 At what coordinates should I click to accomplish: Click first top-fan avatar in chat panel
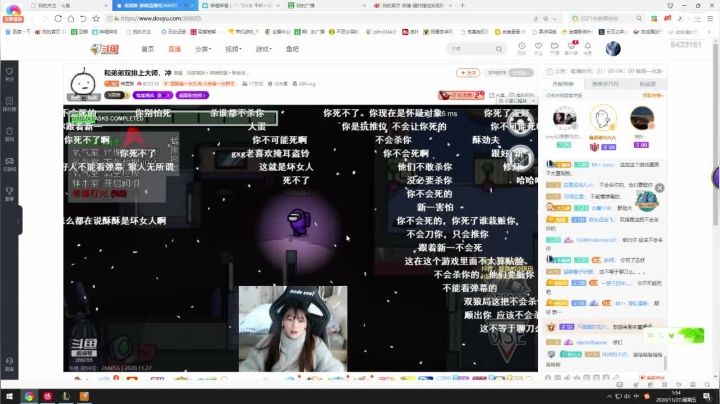pyautogui.click(x=564, y=118)
